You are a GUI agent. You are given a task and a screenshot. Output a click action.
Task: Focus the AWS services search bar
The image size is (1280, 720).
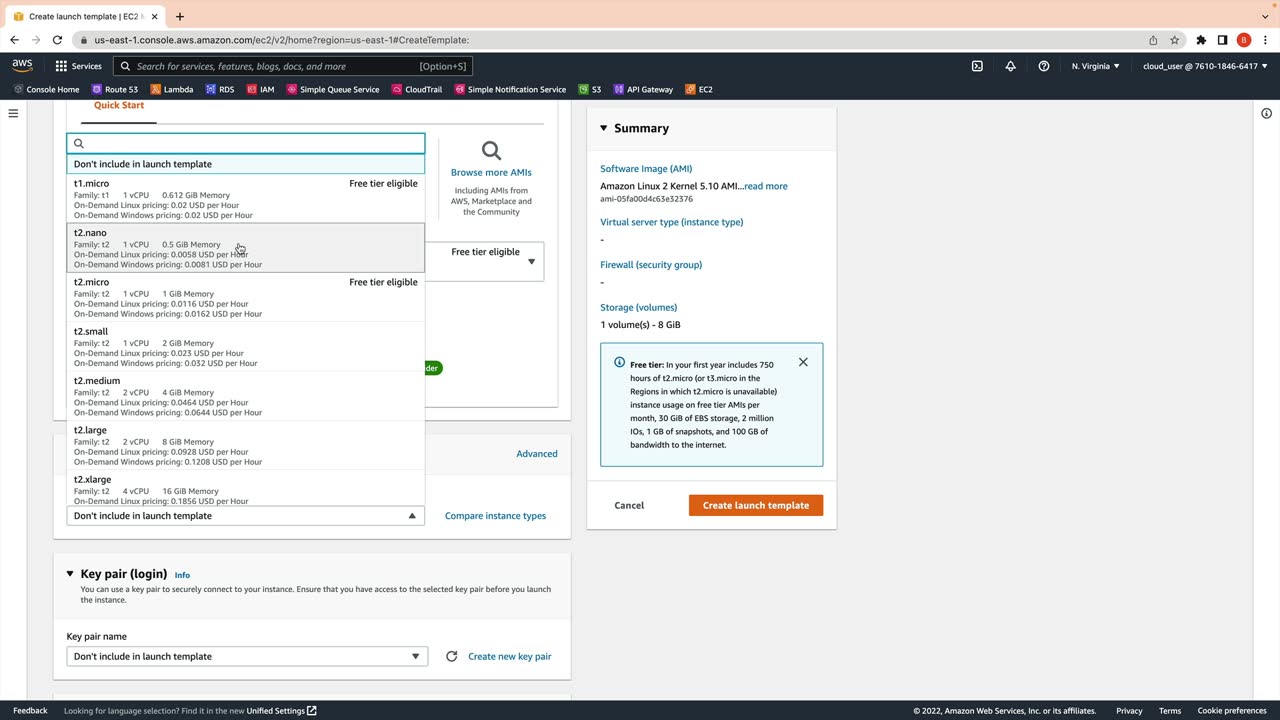point(293,66)
